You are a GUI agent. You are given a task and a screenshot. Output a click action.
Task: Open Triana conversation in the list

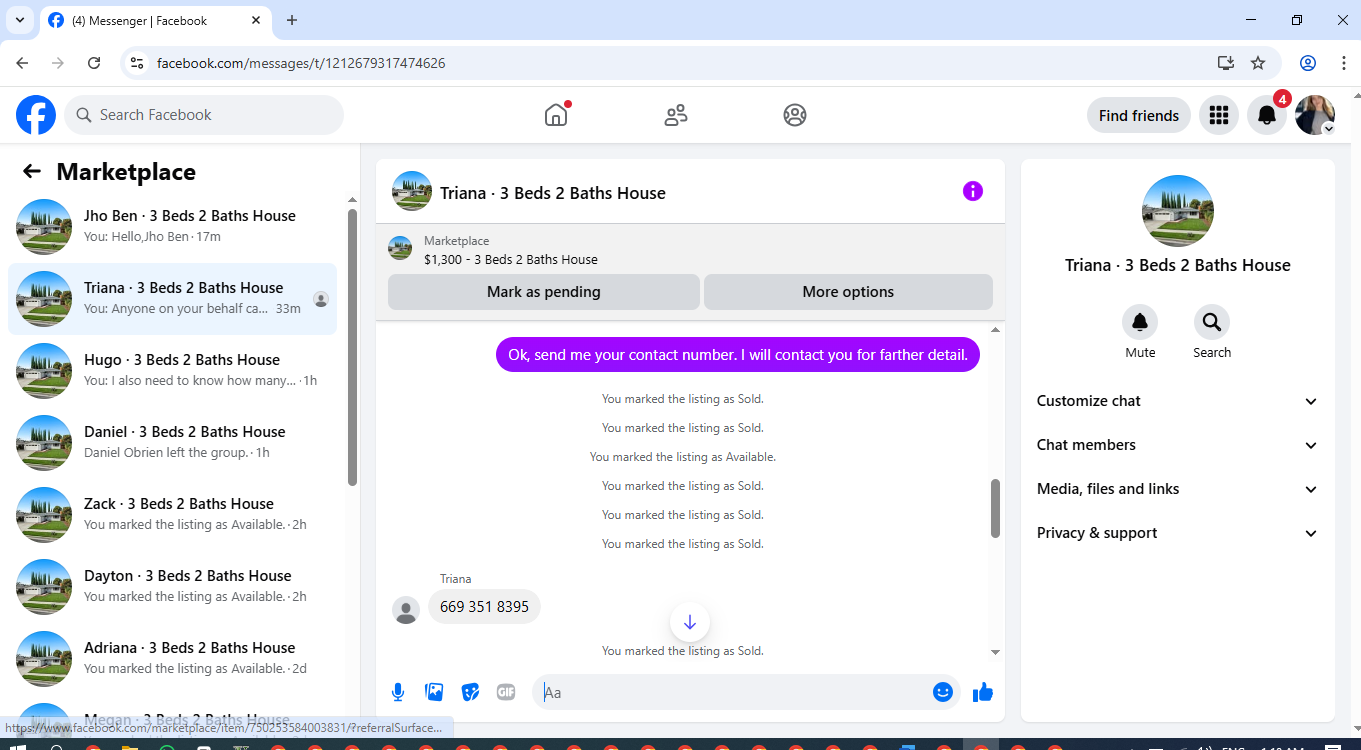(x=172, y=299)
